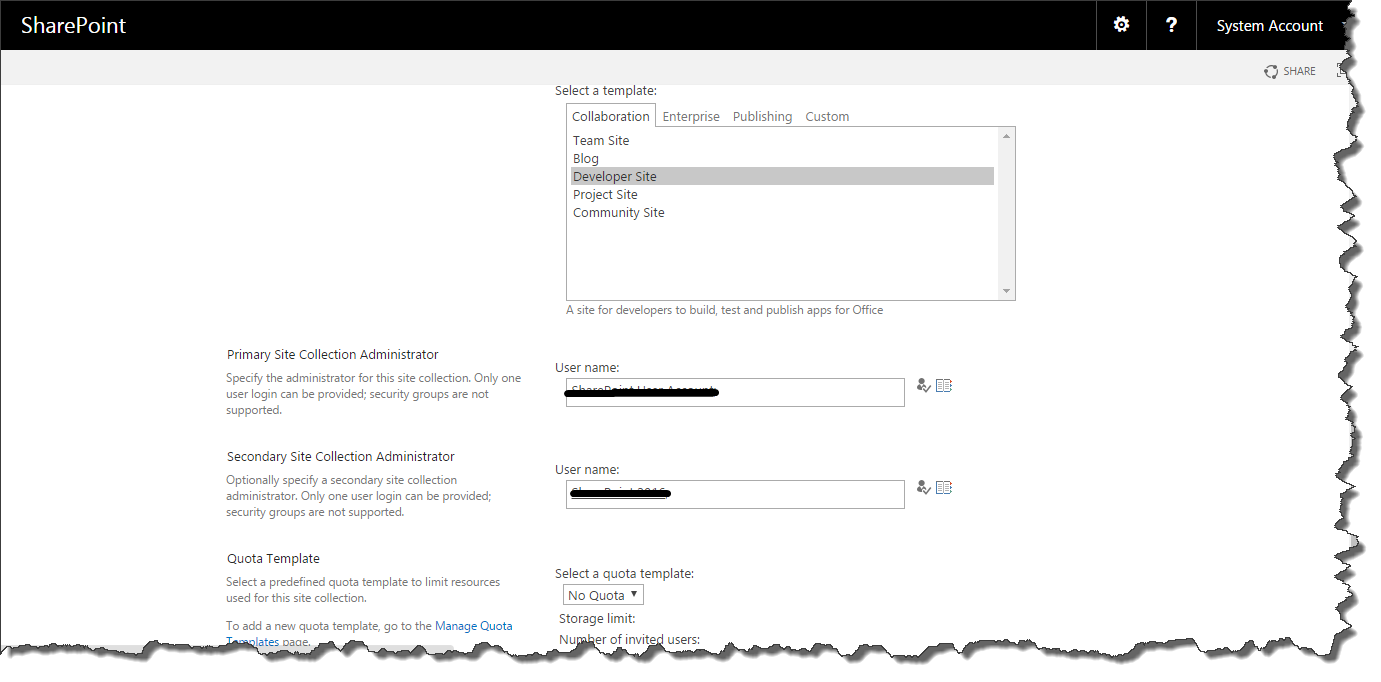Switch to the Publishing template tab
Screen dimensions: 1381x682
click(762, 116)
